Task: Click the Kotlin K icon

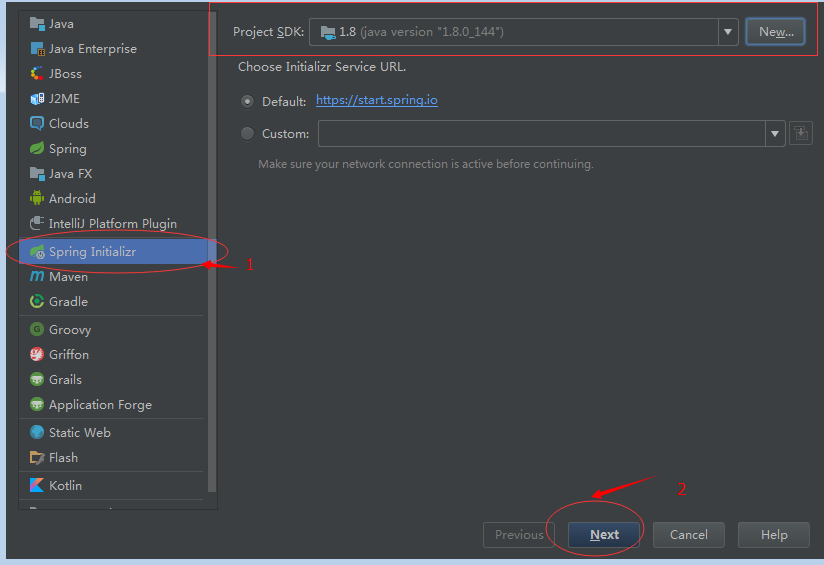Action: (37, 485)
